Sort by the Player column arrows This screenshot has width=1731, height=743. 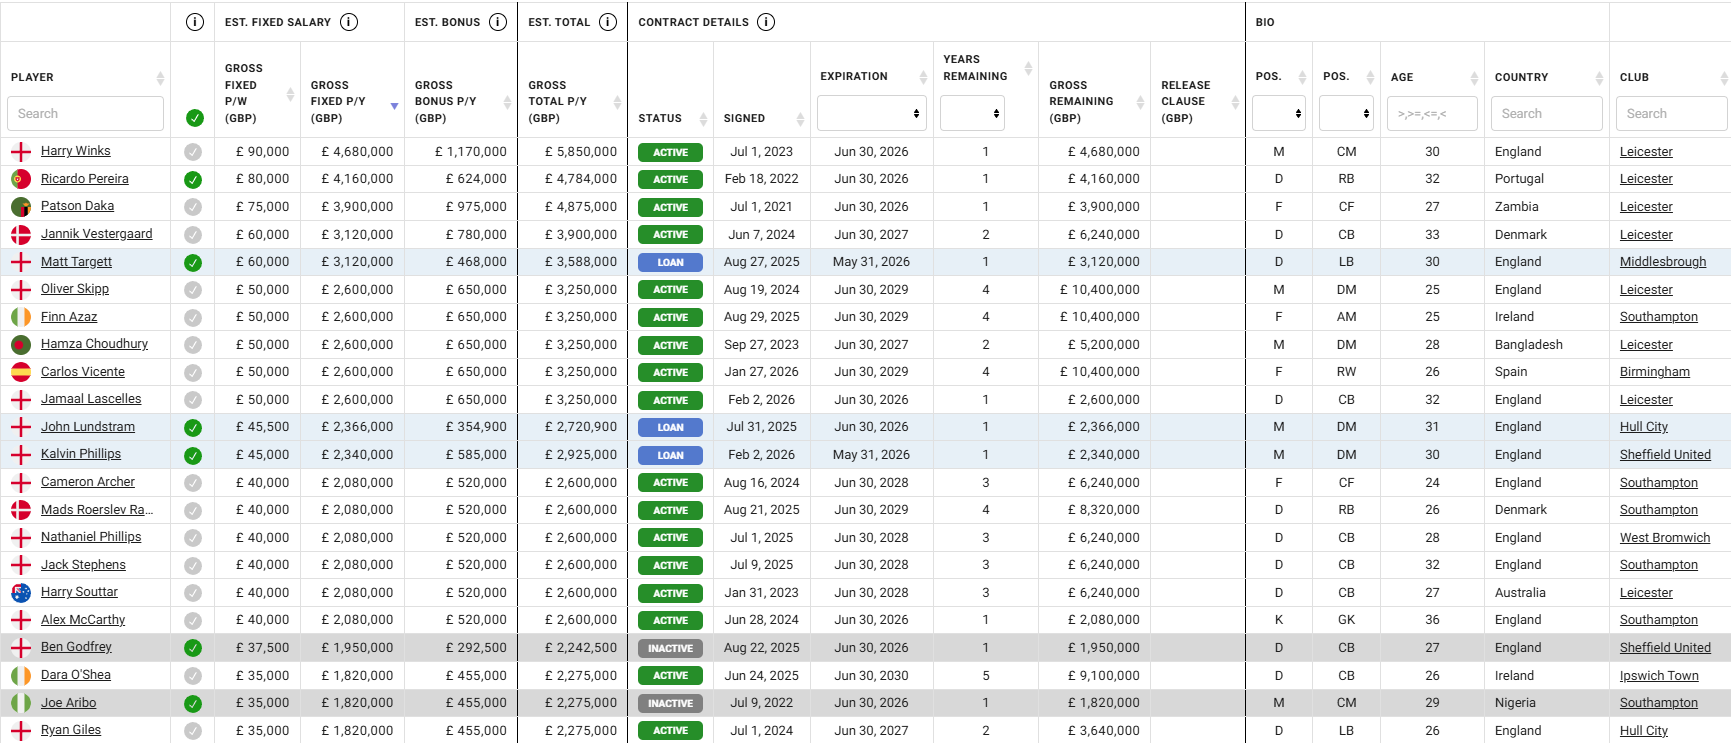pos(160,78)
